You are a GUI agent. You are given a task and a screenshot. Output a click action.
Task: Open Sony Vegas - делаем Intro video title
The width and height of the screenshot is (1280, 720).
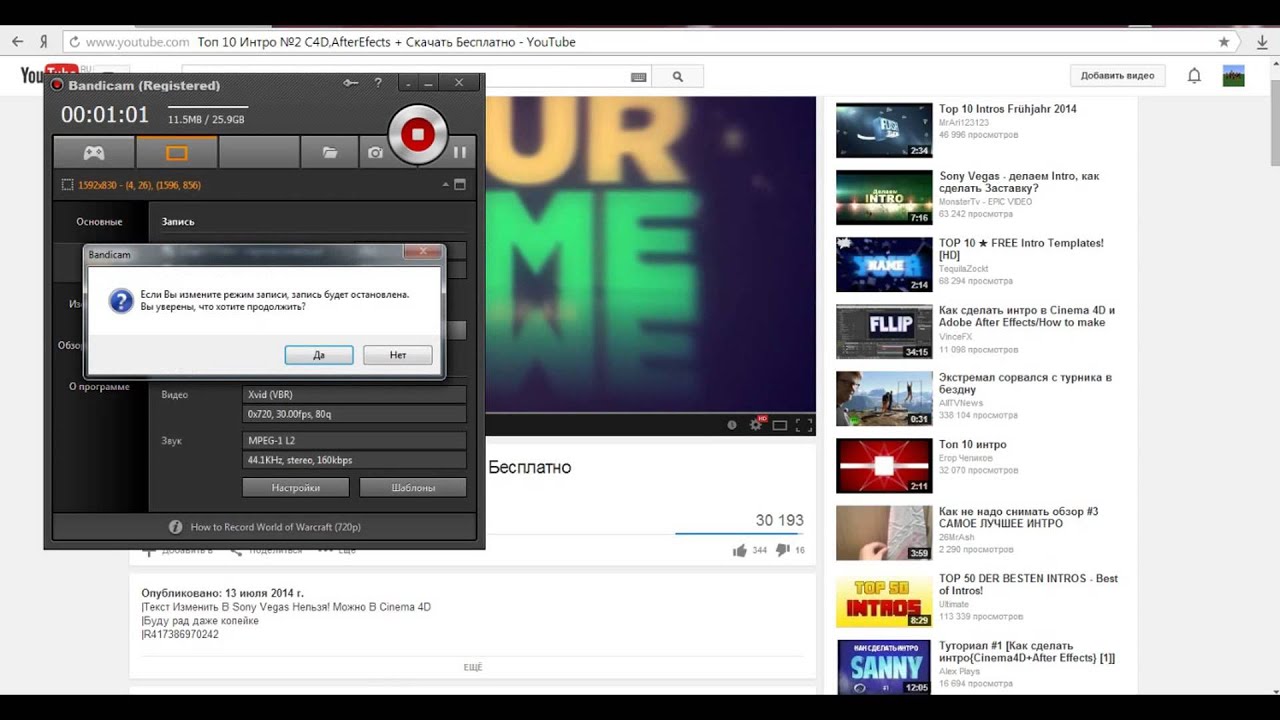point(1019,182)
